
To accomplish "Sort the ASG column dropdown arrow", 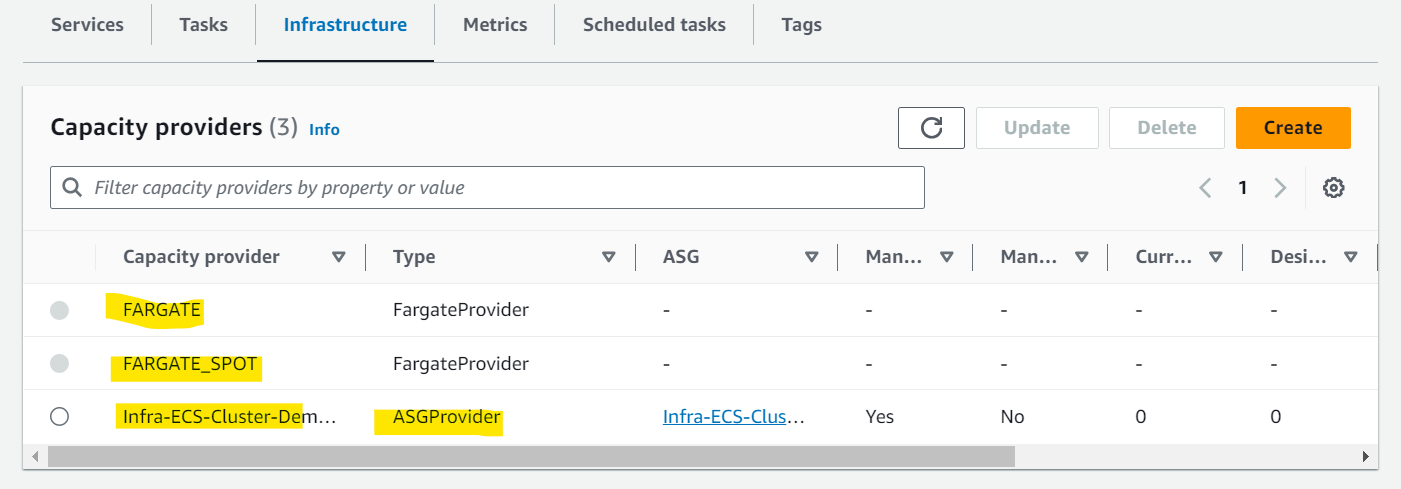I will point(811,257).
